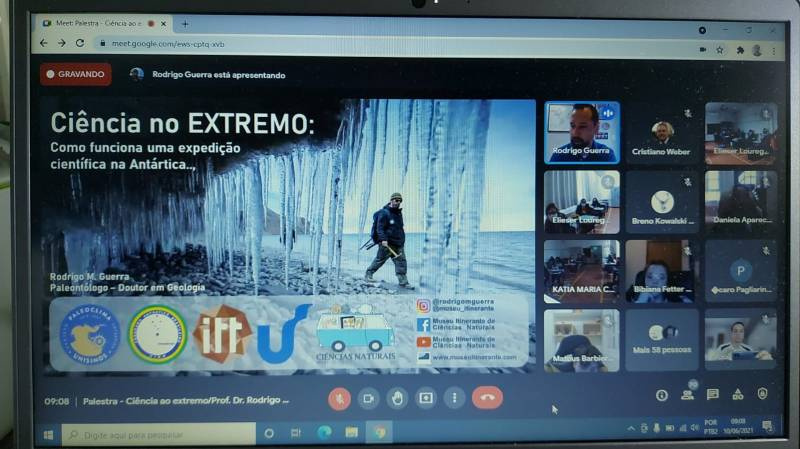The image size is (800, 449).
Task: Bookmark this page with star icon
Action: click(719, 50)
